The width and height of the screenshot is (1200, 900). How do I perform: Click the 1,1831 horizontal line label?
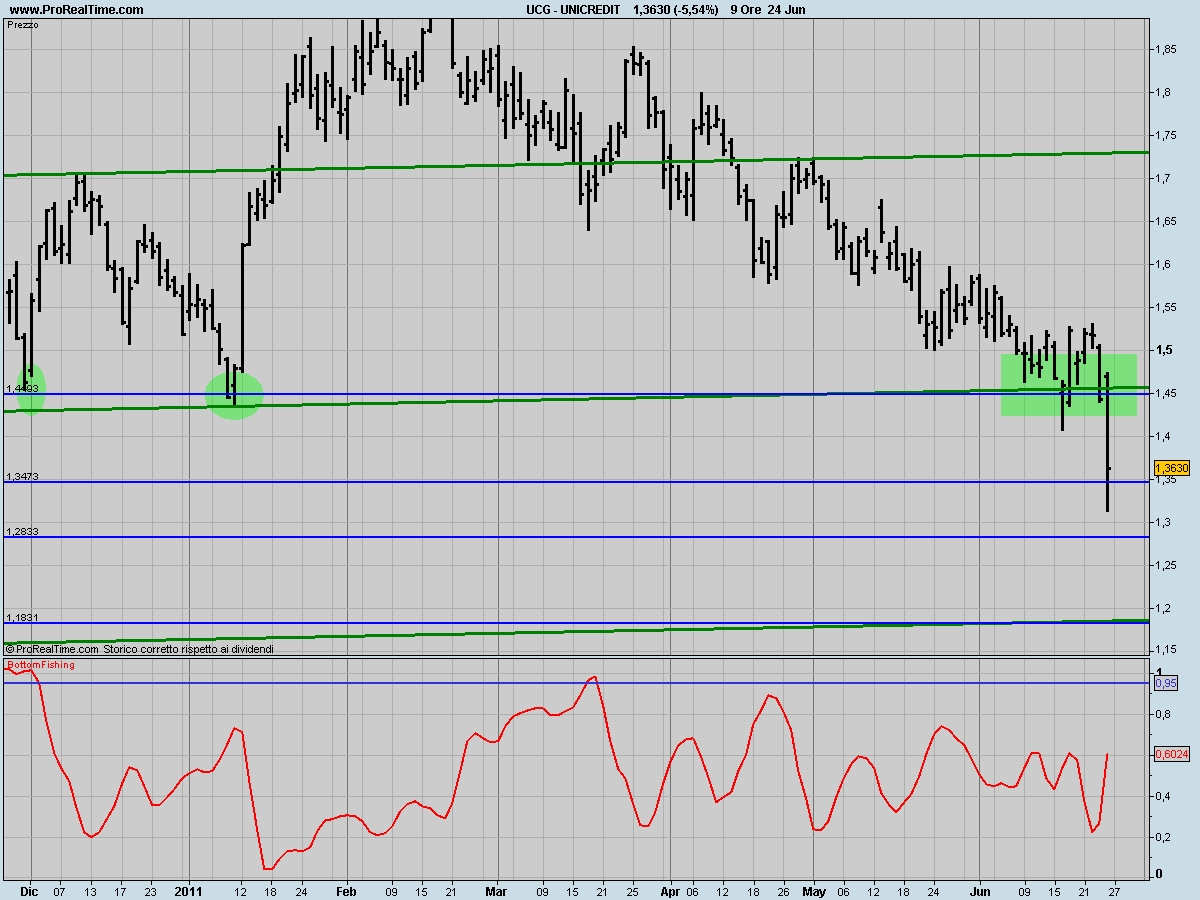click(22, 618)
